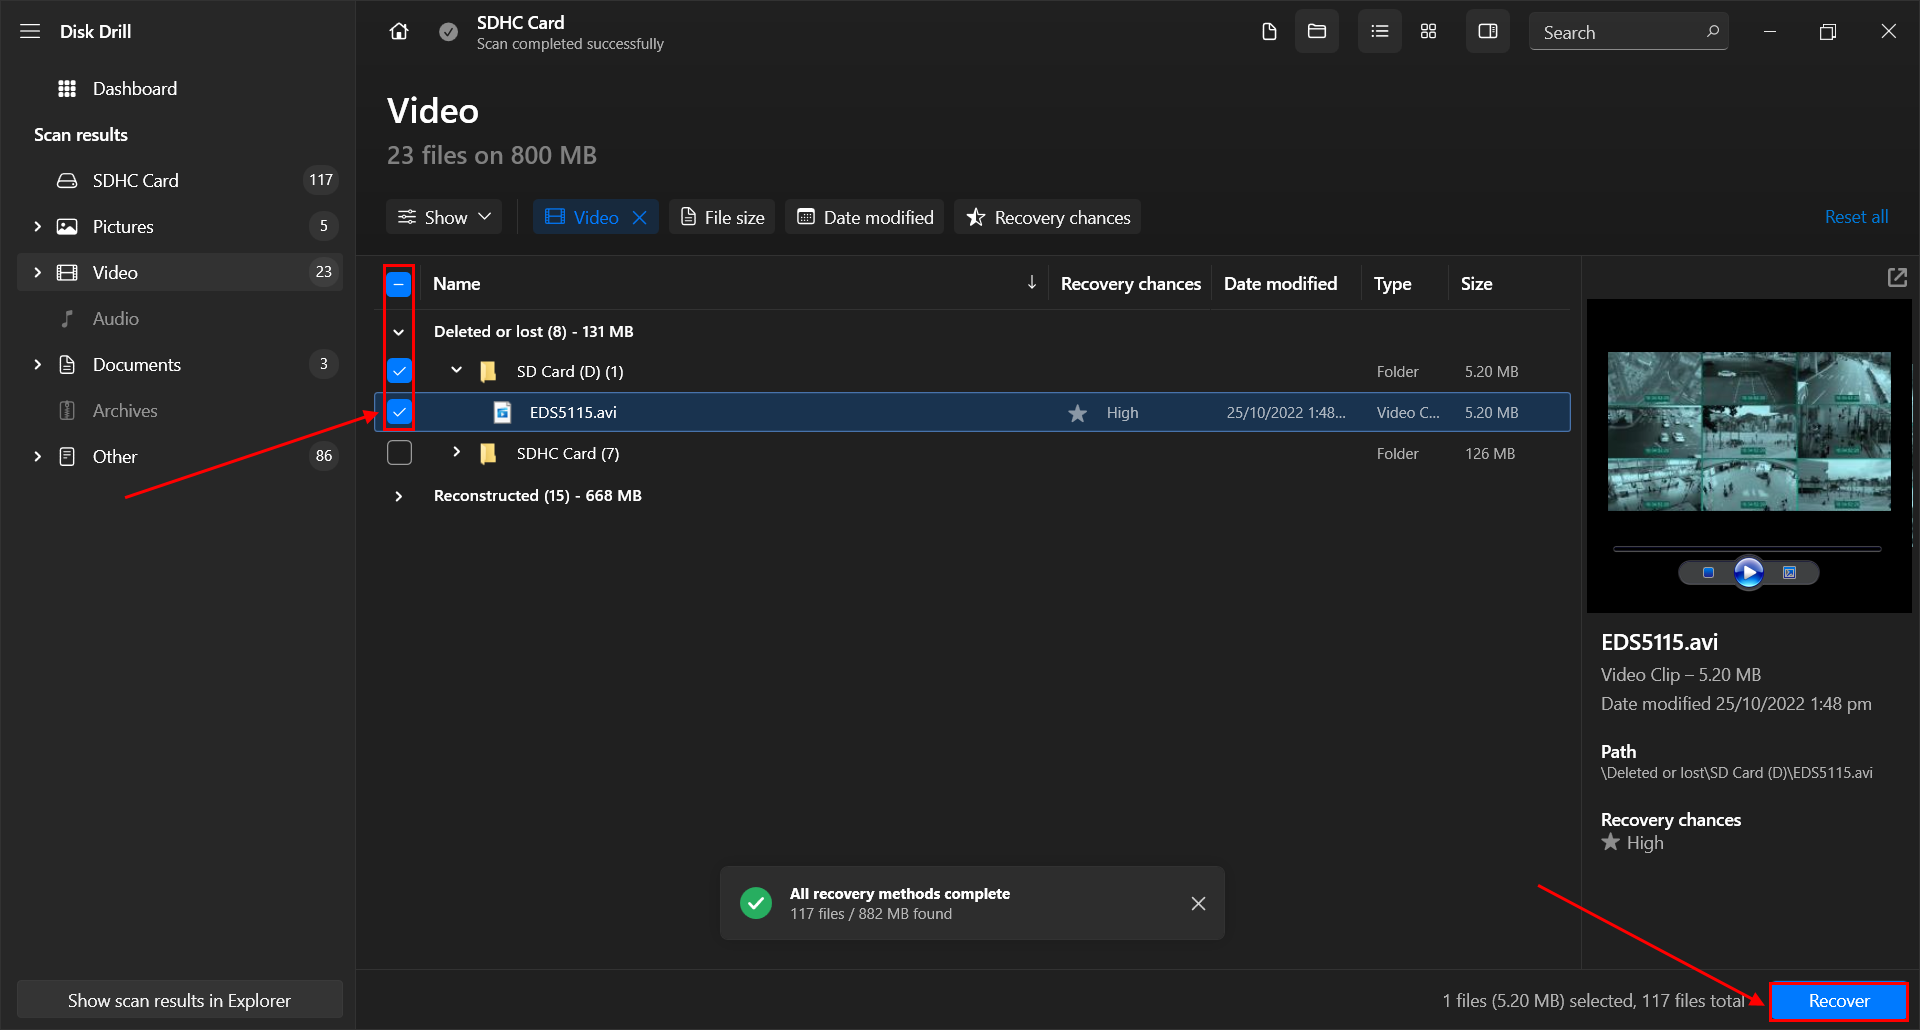
Task: Uncheck the SD Card (D) folder checkbox
Action: pyautogui.click(x=399, y=371)
